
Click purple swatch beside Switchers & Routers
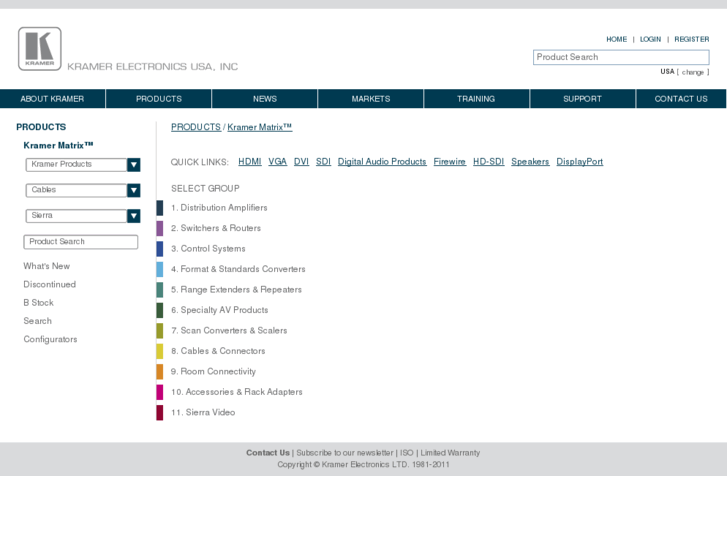click(x=159, y=228)
